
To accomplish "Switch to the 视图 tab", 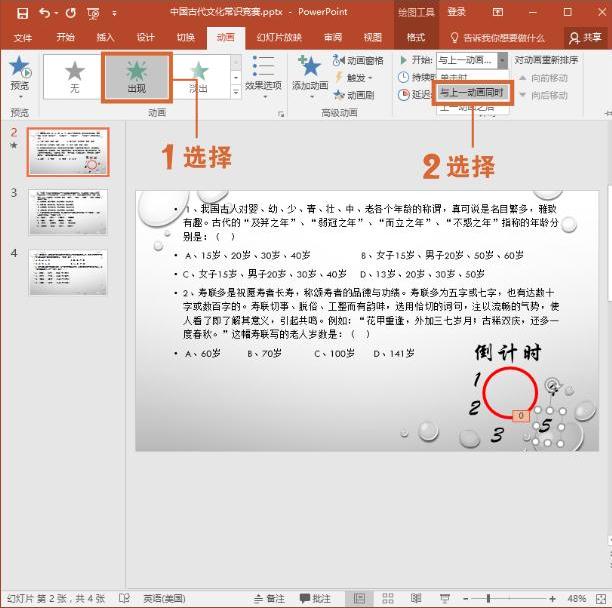I will [x=373, y=37].
